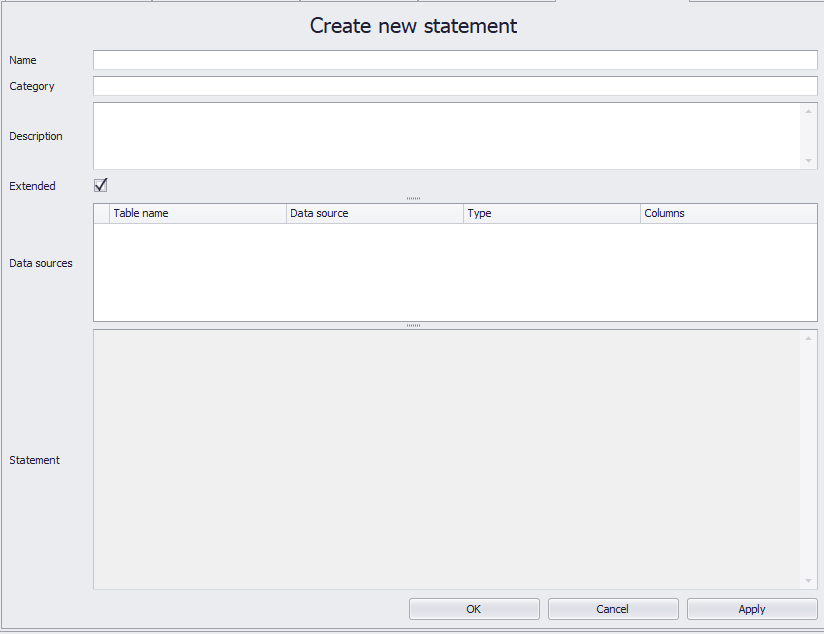This screenshot has width=824, height=634.
Task: Click the splitter grip above Data sources grid
Action: [x=413, y=198]
